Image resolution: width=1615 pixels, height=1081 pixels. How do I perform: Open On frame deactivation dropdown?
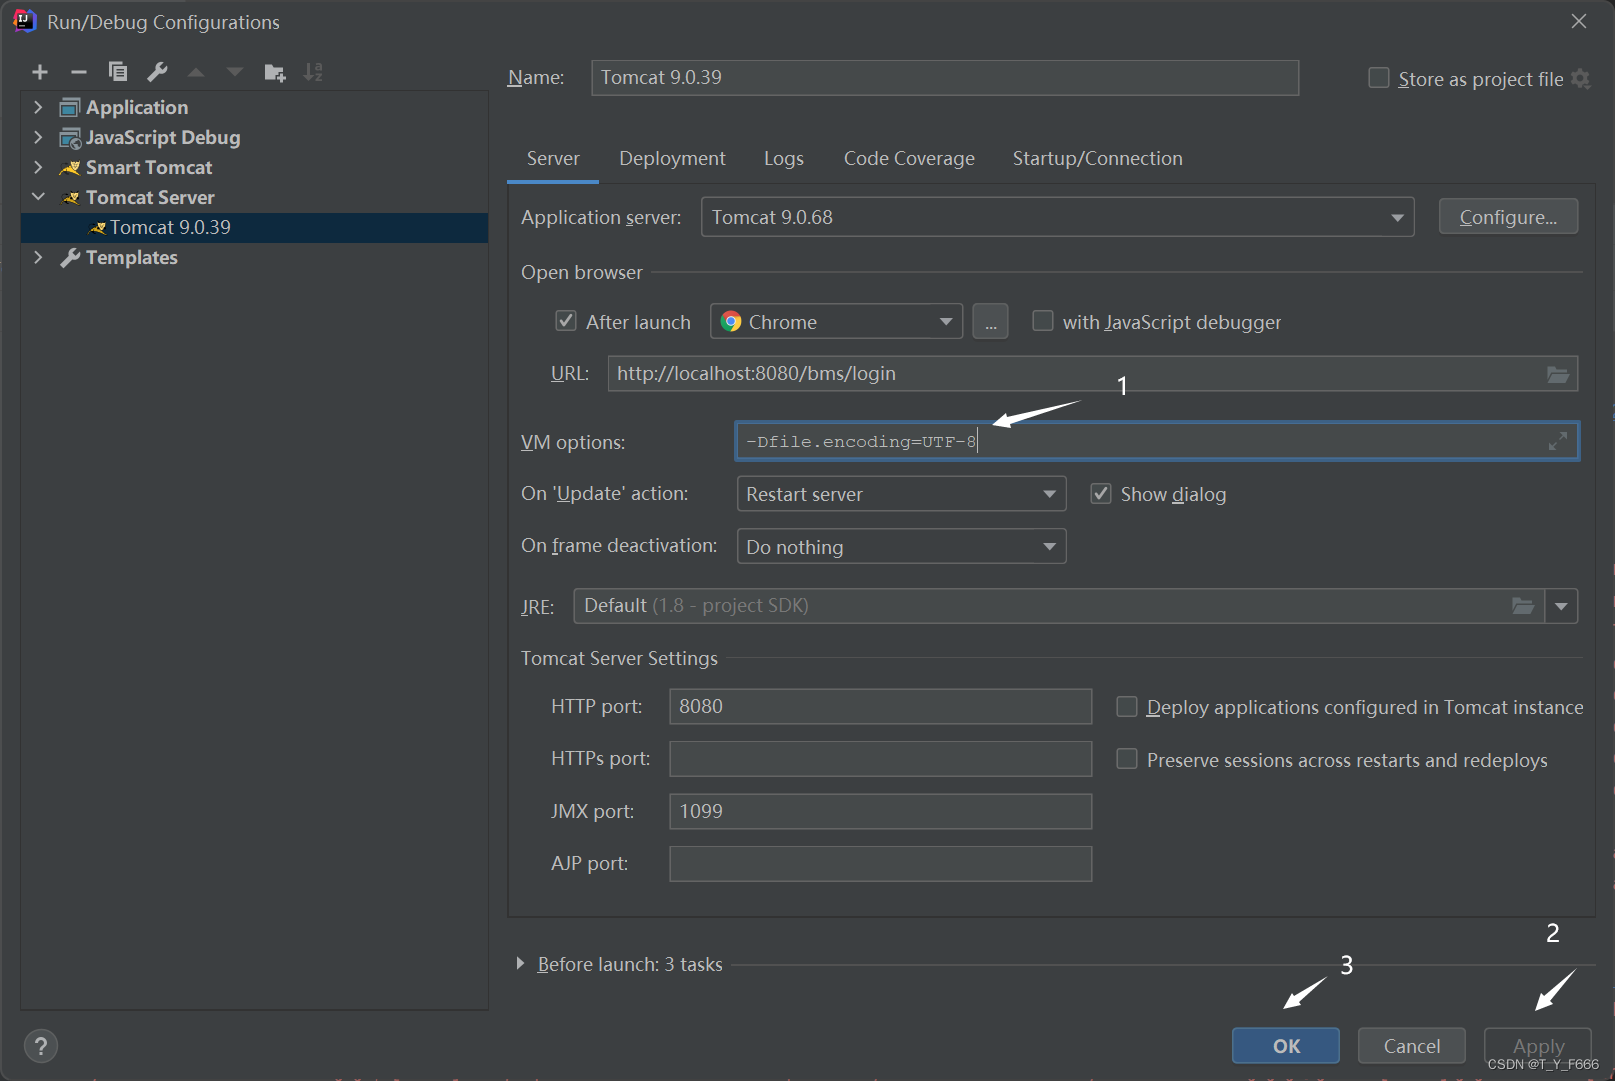tap(902, 547)
